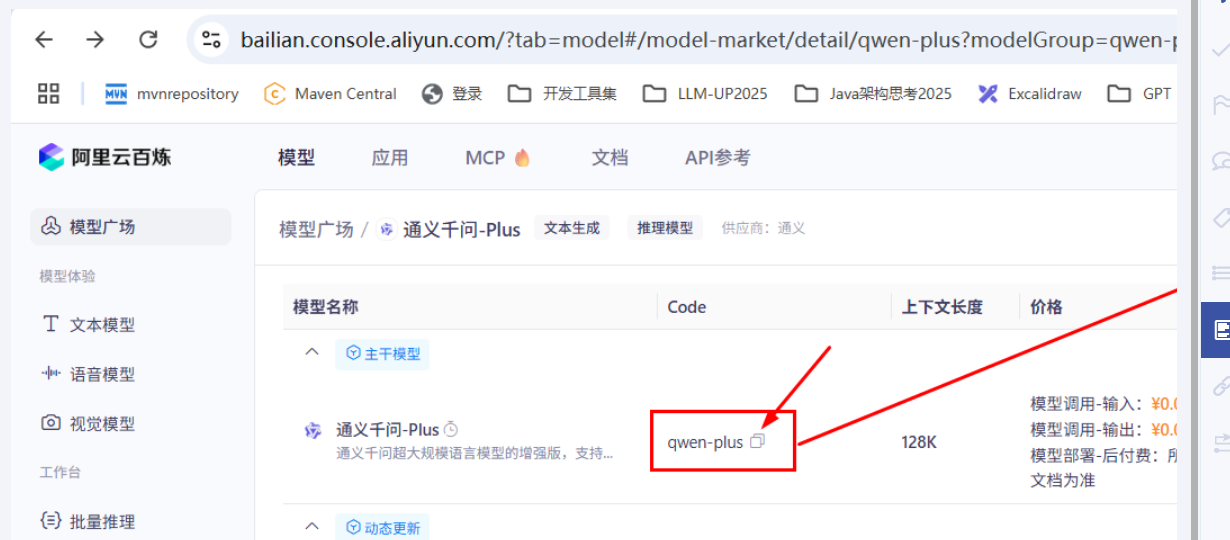1230x540 pixels.
Task: Open the 开发工具集 bookmark folder
Action: (x=562, y=93)
